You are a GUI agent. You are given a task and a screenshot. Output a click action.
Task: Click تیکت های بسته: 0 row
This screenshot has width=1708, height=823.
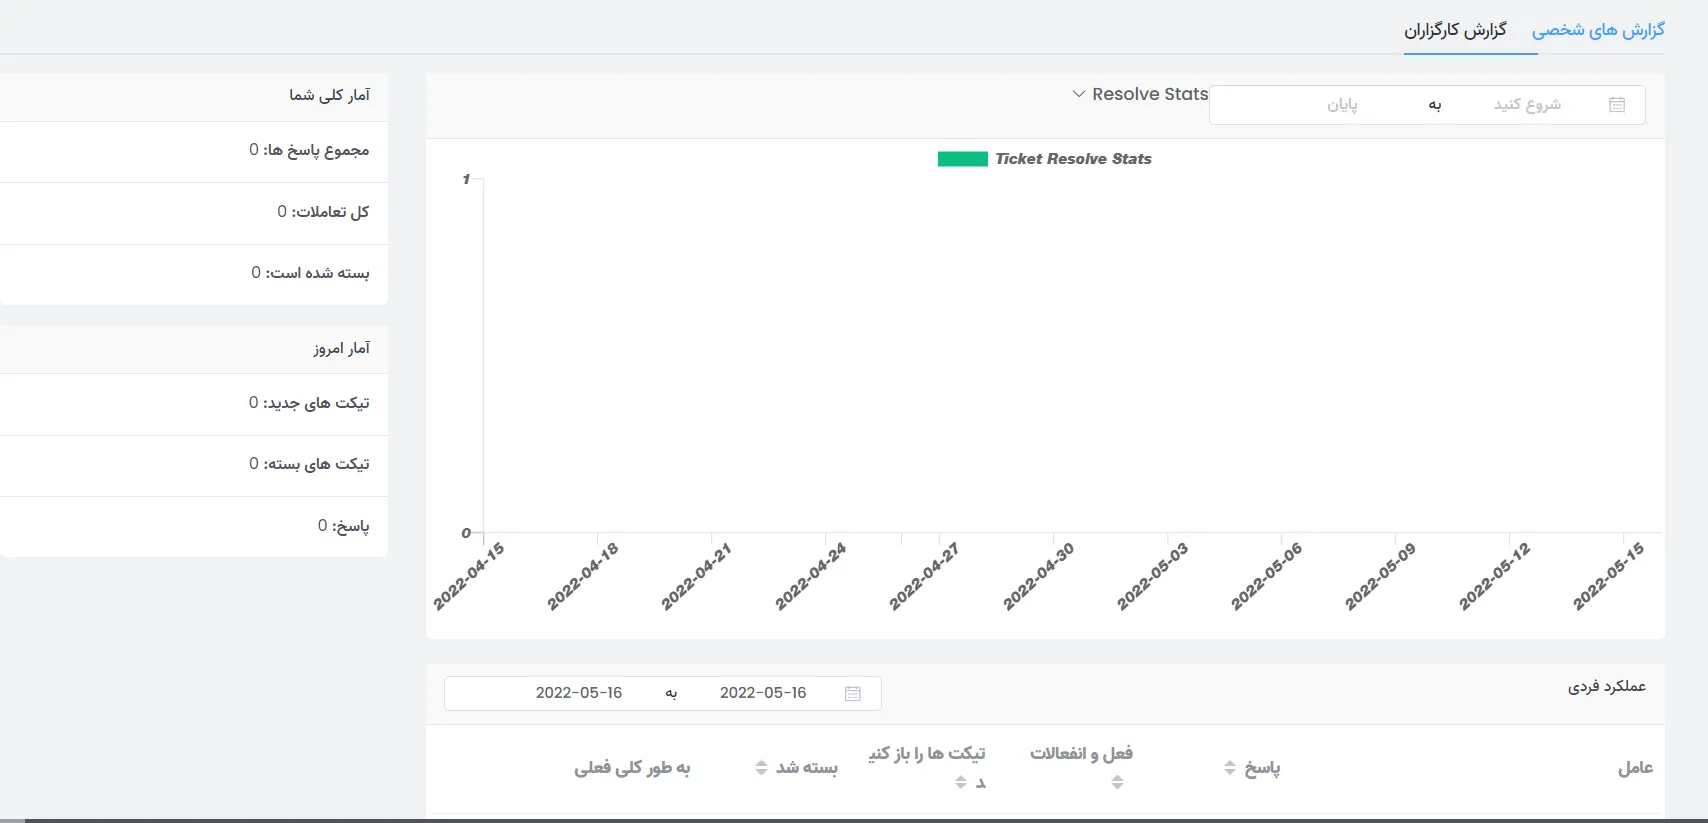click(x=194, y=465)
